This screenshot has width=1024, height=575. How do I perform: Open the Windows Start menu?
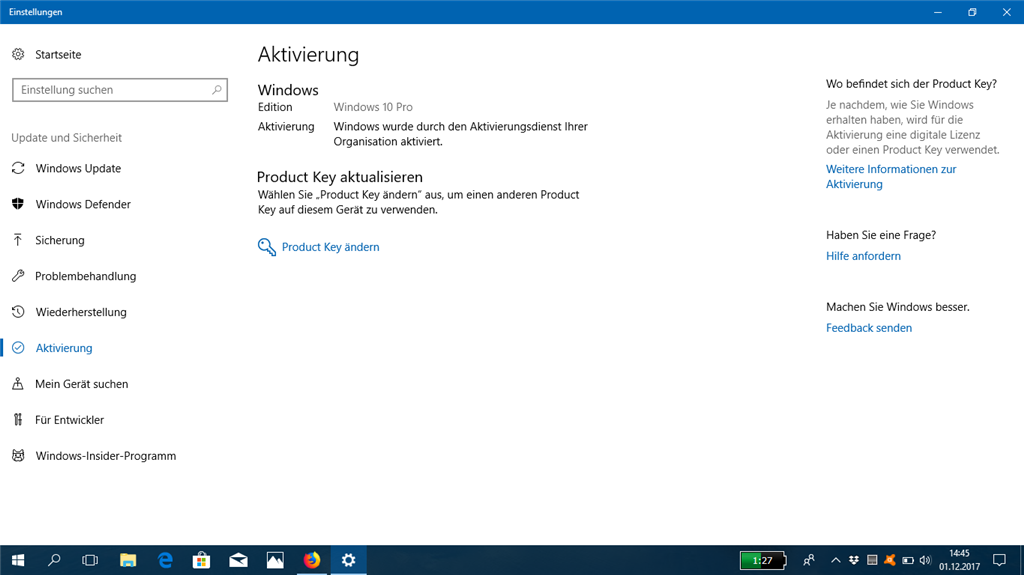(18, 560)
